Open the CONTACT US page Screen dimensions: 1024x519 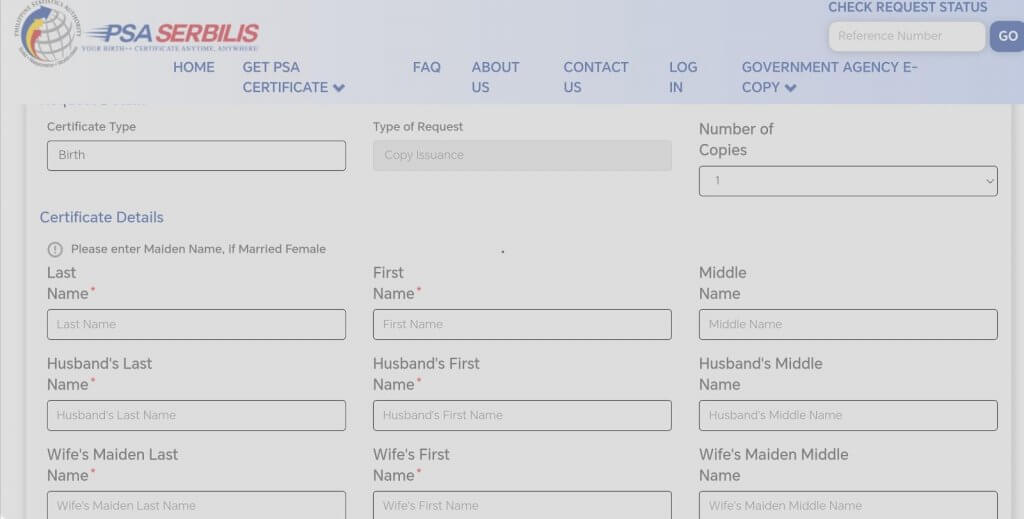595,77
